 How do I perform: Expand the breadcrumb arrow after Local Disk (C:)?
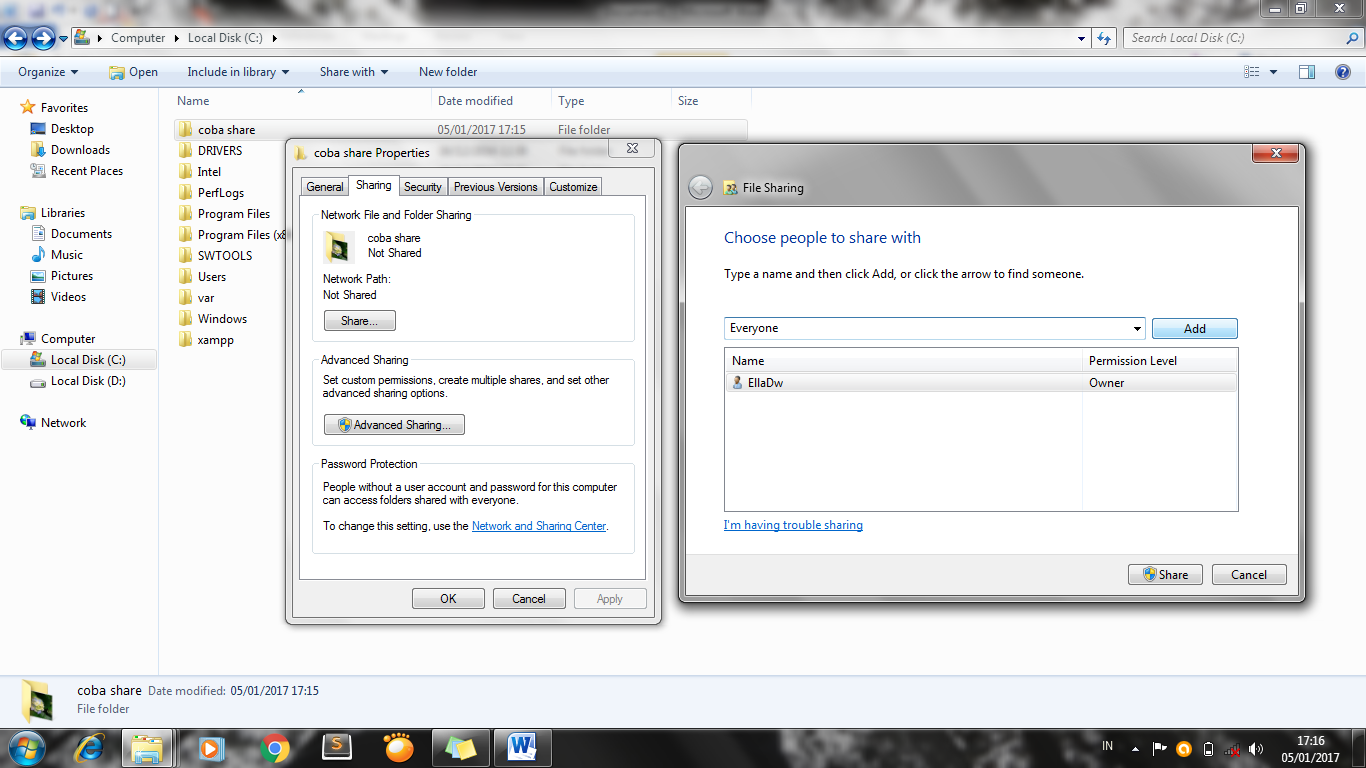point(274,38)
